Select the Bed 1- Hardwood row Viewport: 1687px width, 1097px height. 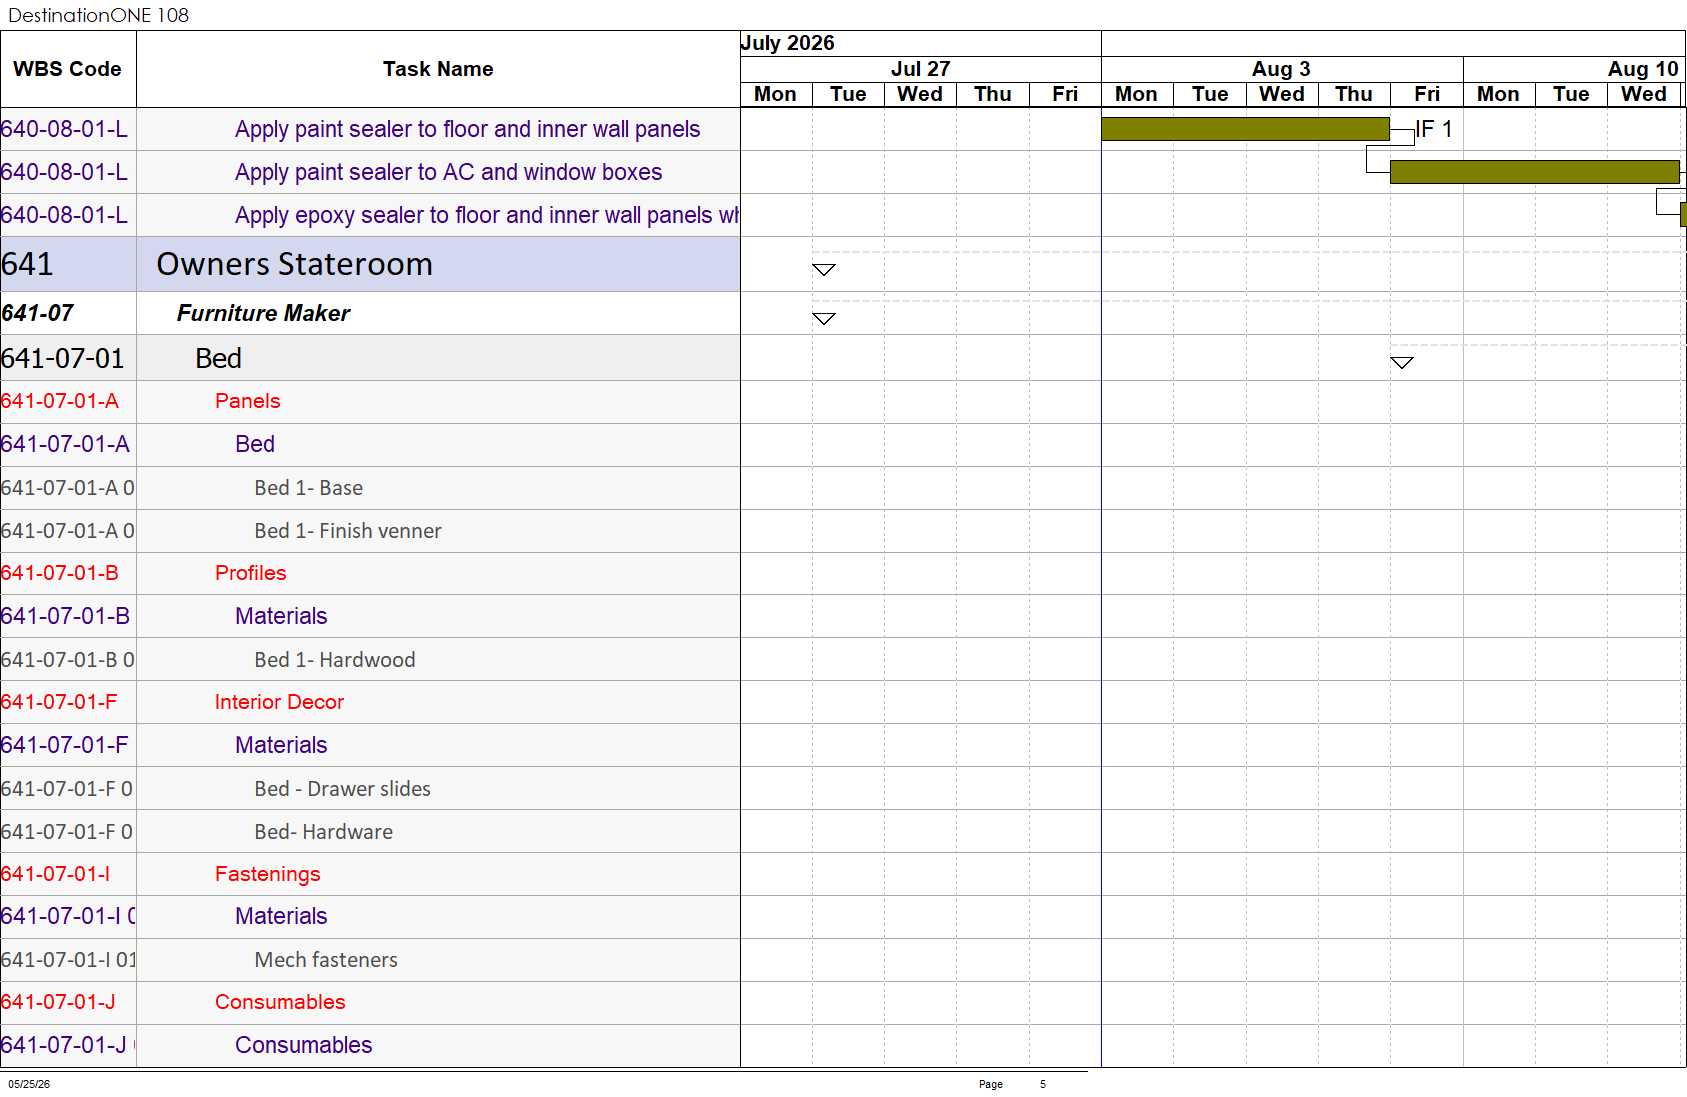pyautogui.click(x=370, y=660)
